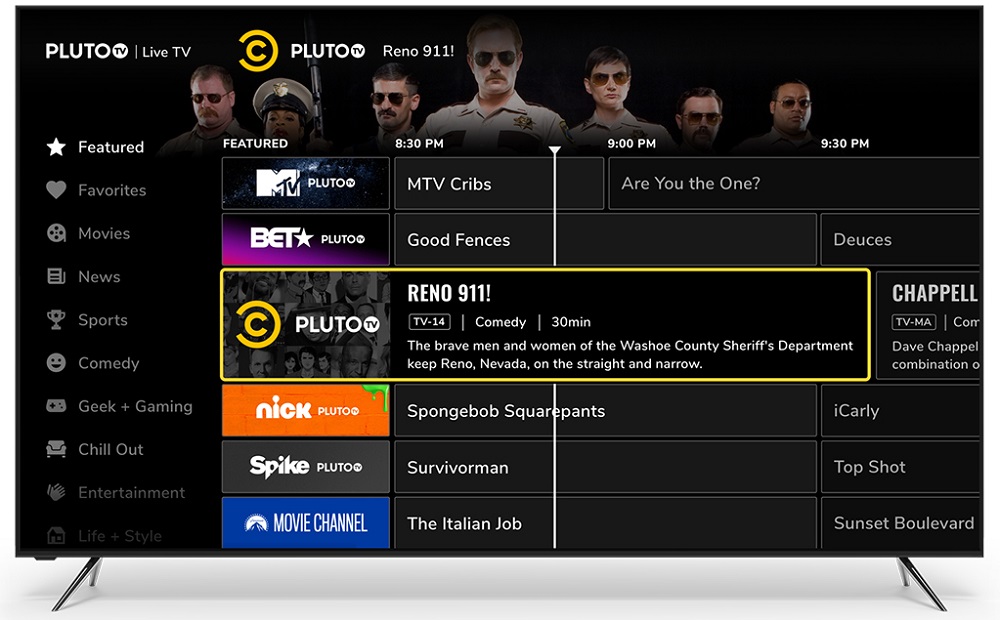Click the Pluto TV logo in top-left
Image resolution: width=1000 pixels, height=620 pixels.
pos(90,52)
